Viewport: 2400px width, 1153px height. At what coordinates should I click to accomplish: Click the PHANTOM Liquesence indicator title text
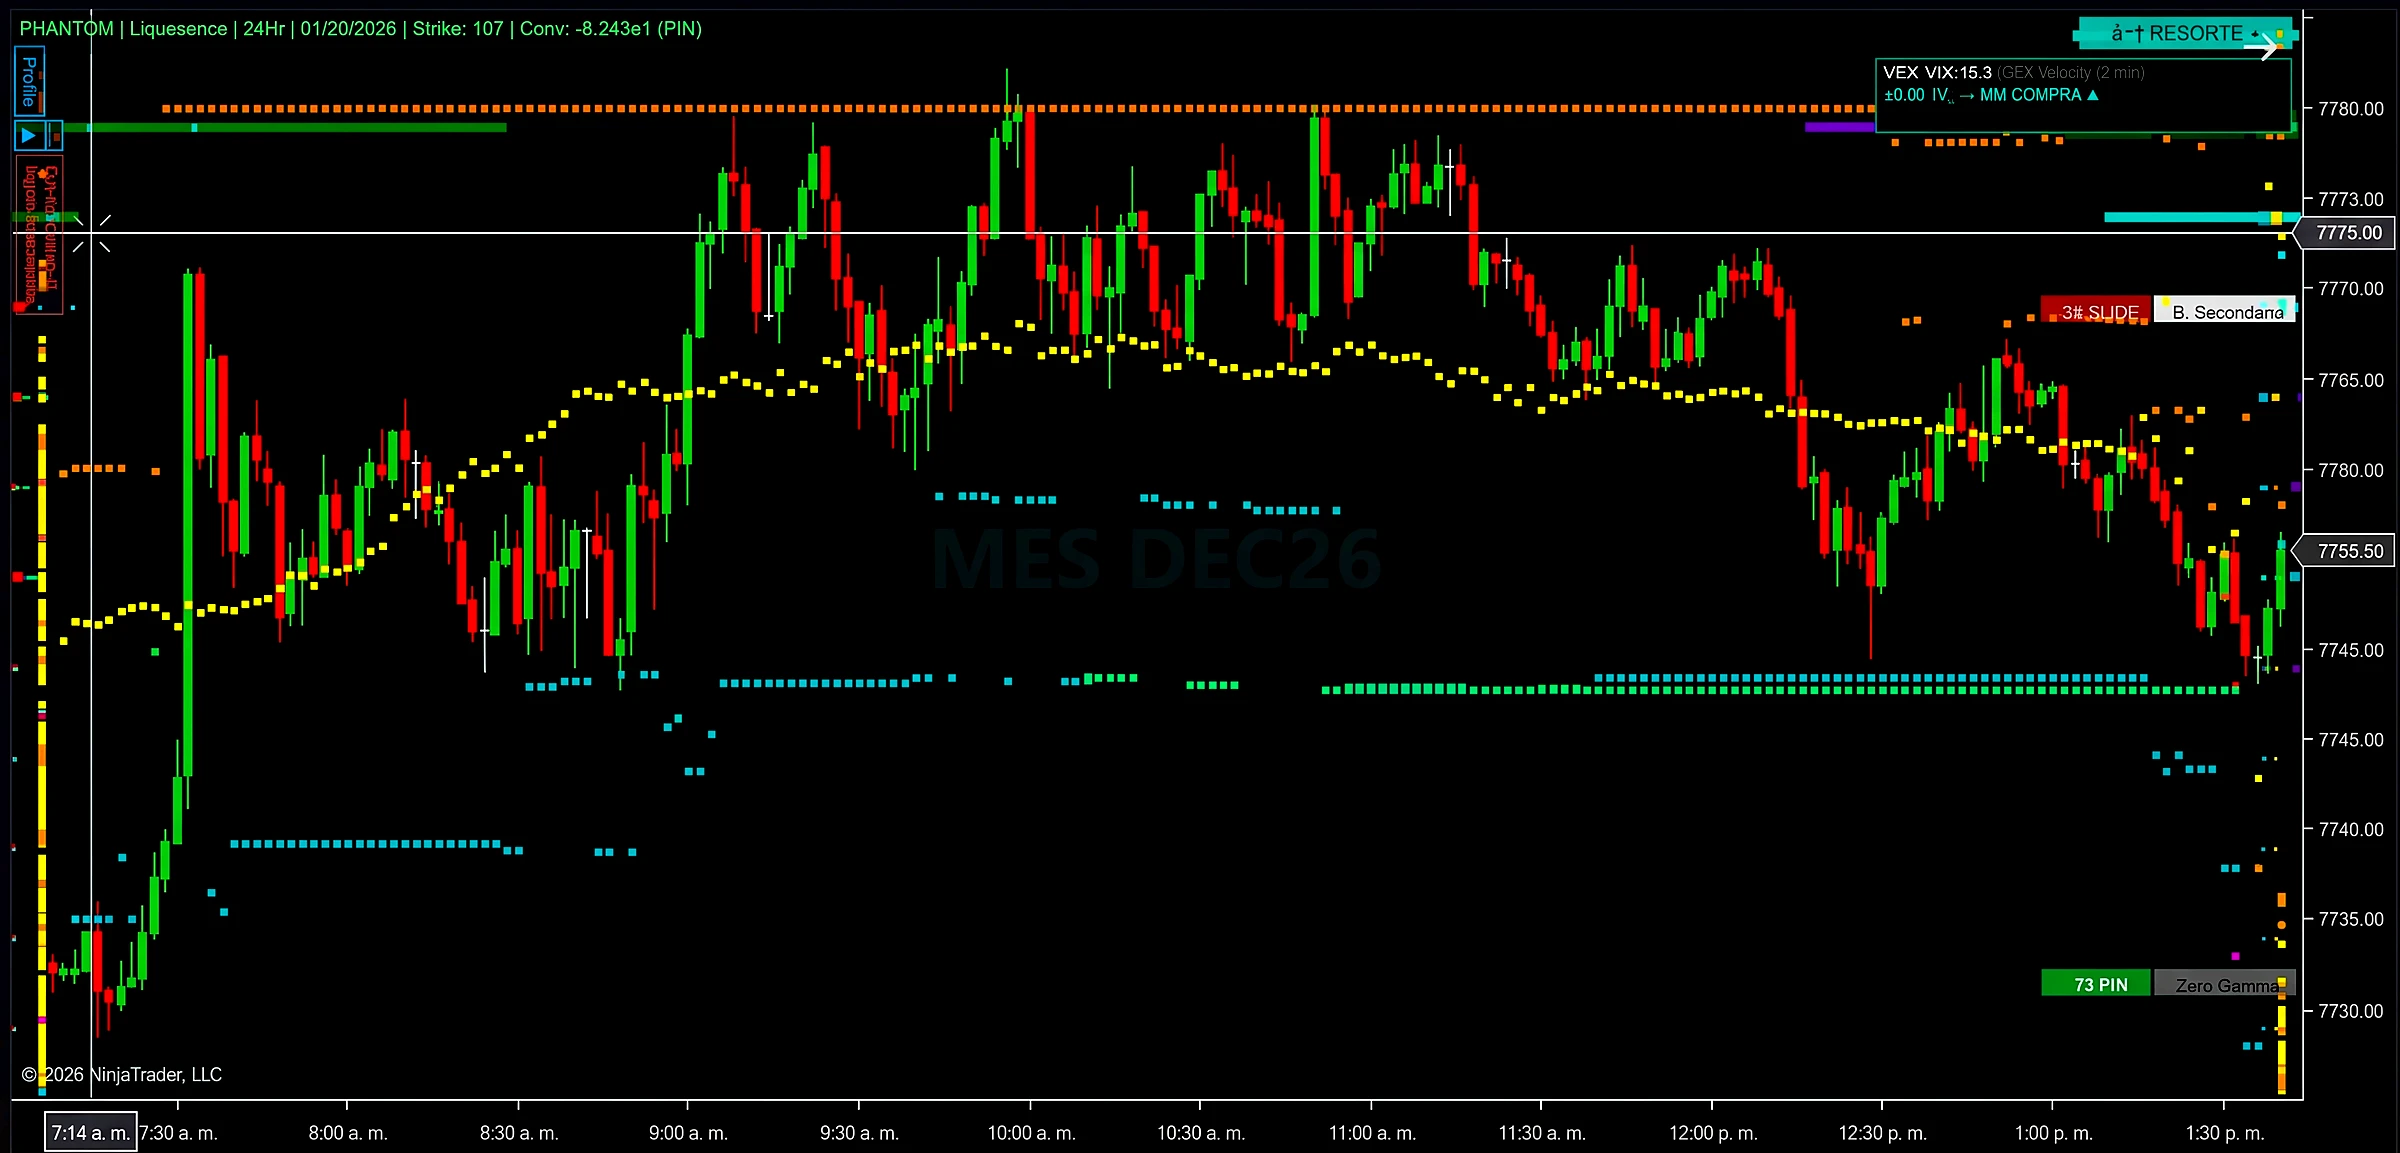coord(360,28)
